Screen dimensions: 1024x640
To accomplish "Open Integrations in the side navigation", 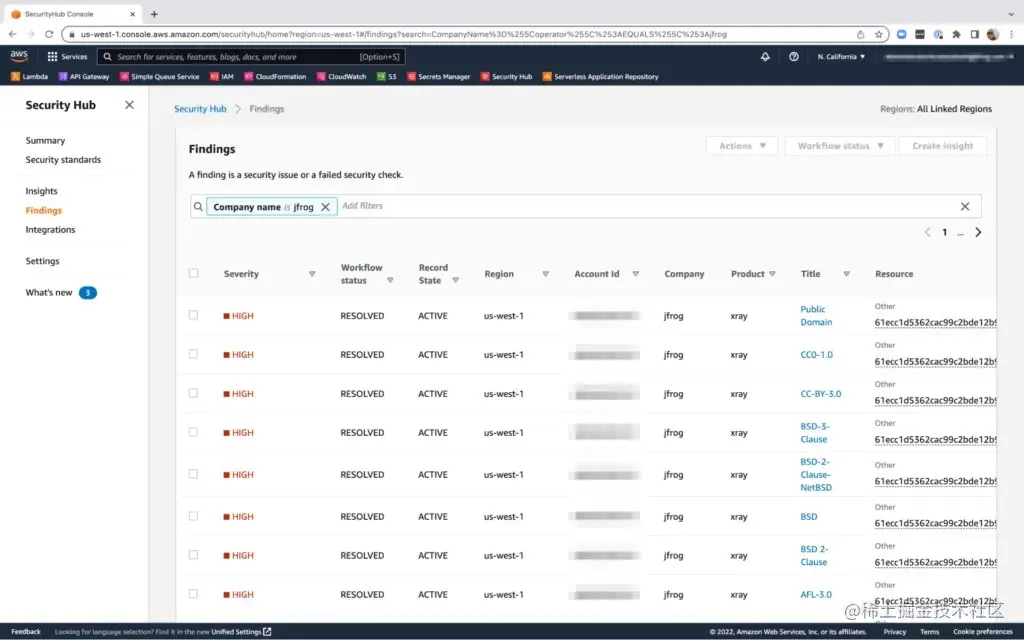I will (x=50, y=229).
